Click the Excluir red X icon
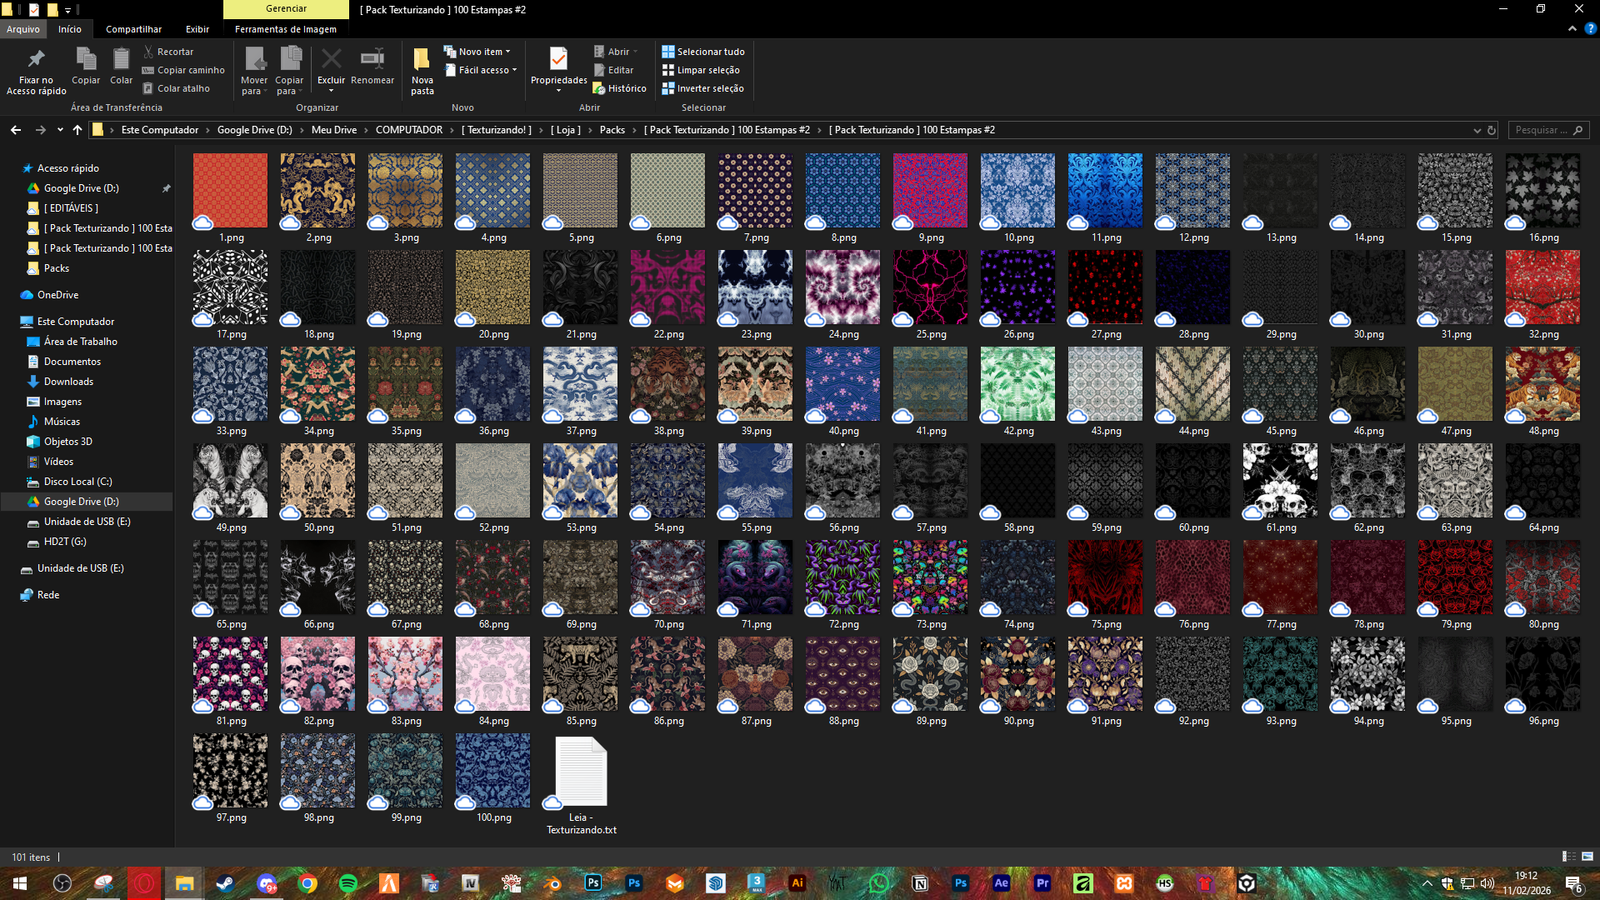This screenshot has width=1600, height=900. coord(331,60)
